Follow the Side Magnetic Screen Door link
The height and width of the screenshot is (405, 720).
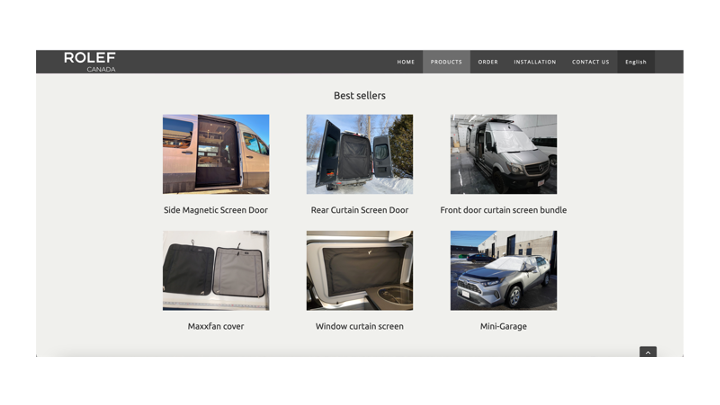pos(216,210)
